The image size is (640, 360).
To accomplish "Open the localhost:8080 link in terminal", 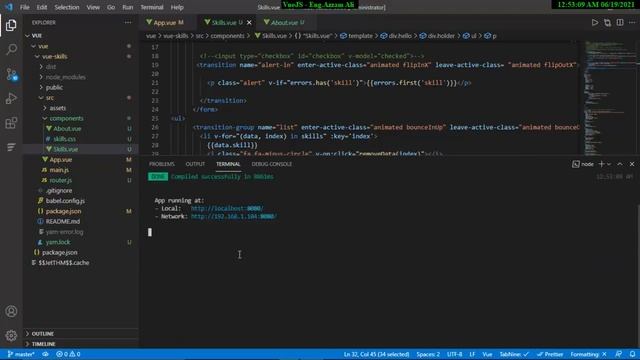I will 227,208.
